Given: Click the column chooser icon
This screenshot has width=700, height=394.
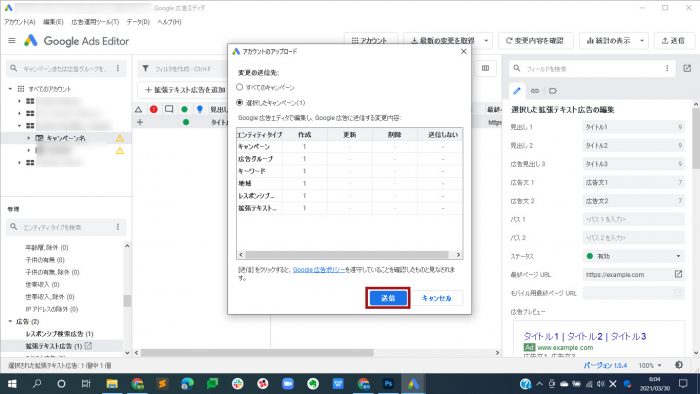Looking at the screenshot, I should tap(485, 68).
